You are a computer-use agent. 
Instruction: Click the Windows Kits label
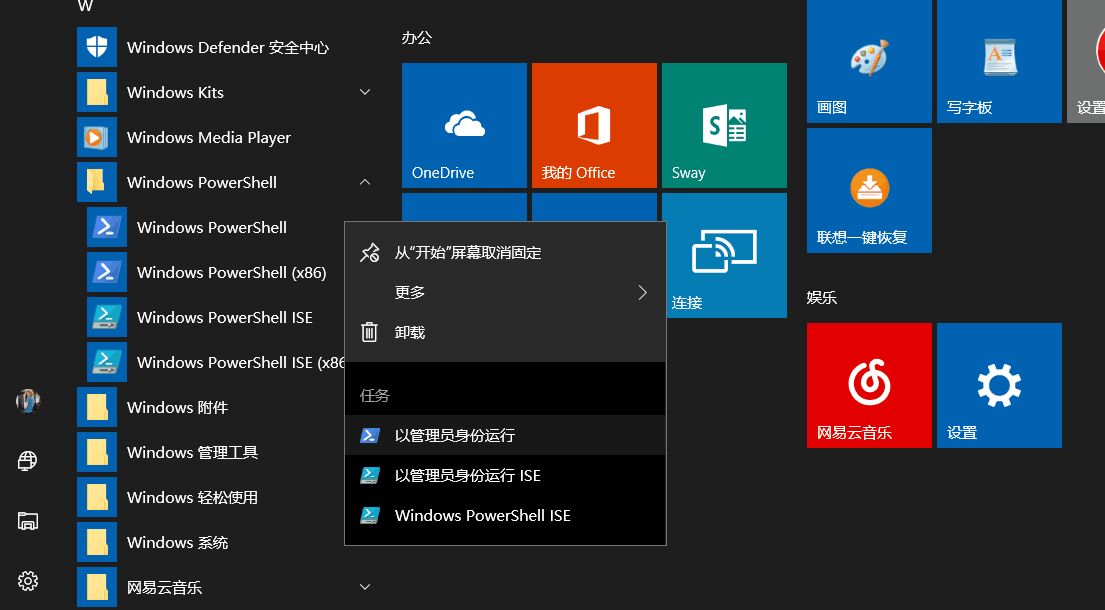click(x=175, y=92)
